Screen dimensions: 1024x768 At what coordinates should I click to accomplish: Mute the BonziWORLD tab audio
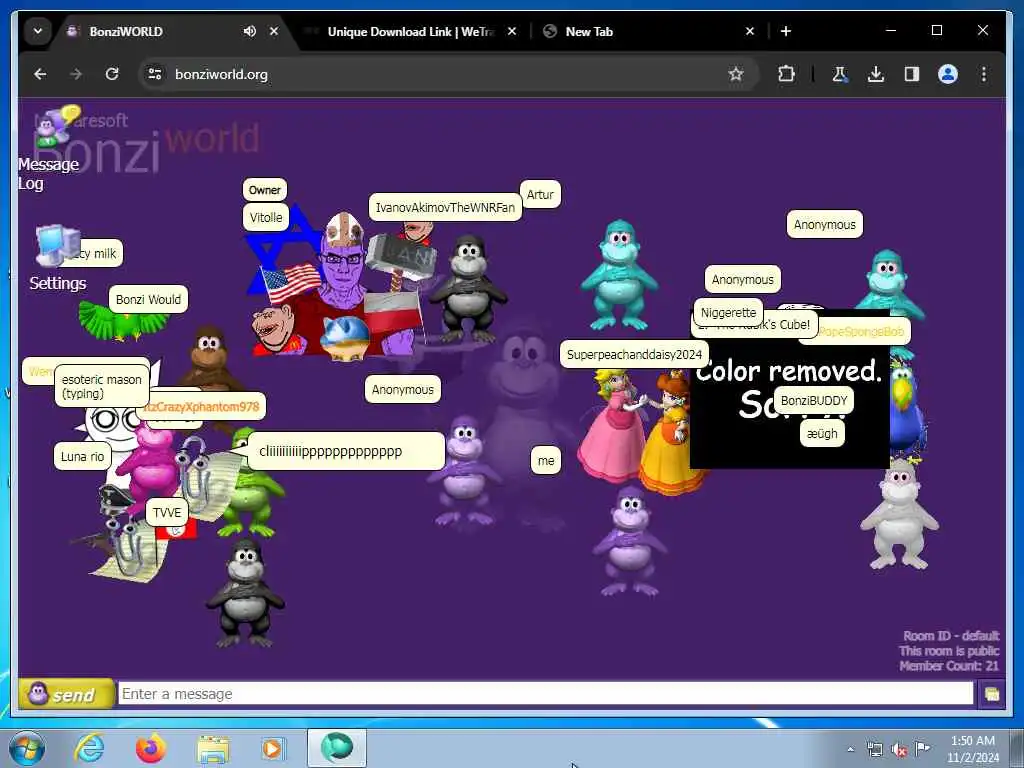coord(249,31)
